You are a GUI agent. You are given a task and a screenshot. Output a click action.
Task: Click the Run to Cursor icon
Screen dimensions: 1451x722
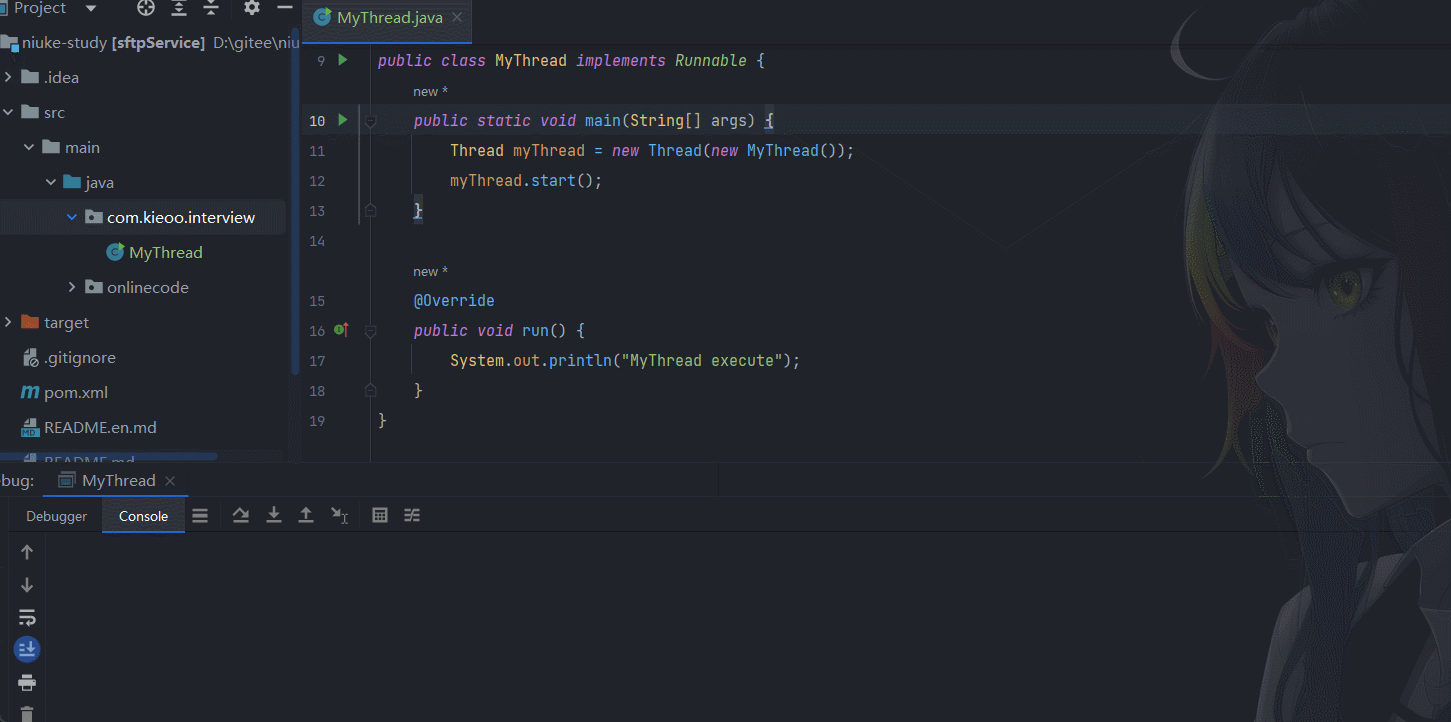pos(340,515)
